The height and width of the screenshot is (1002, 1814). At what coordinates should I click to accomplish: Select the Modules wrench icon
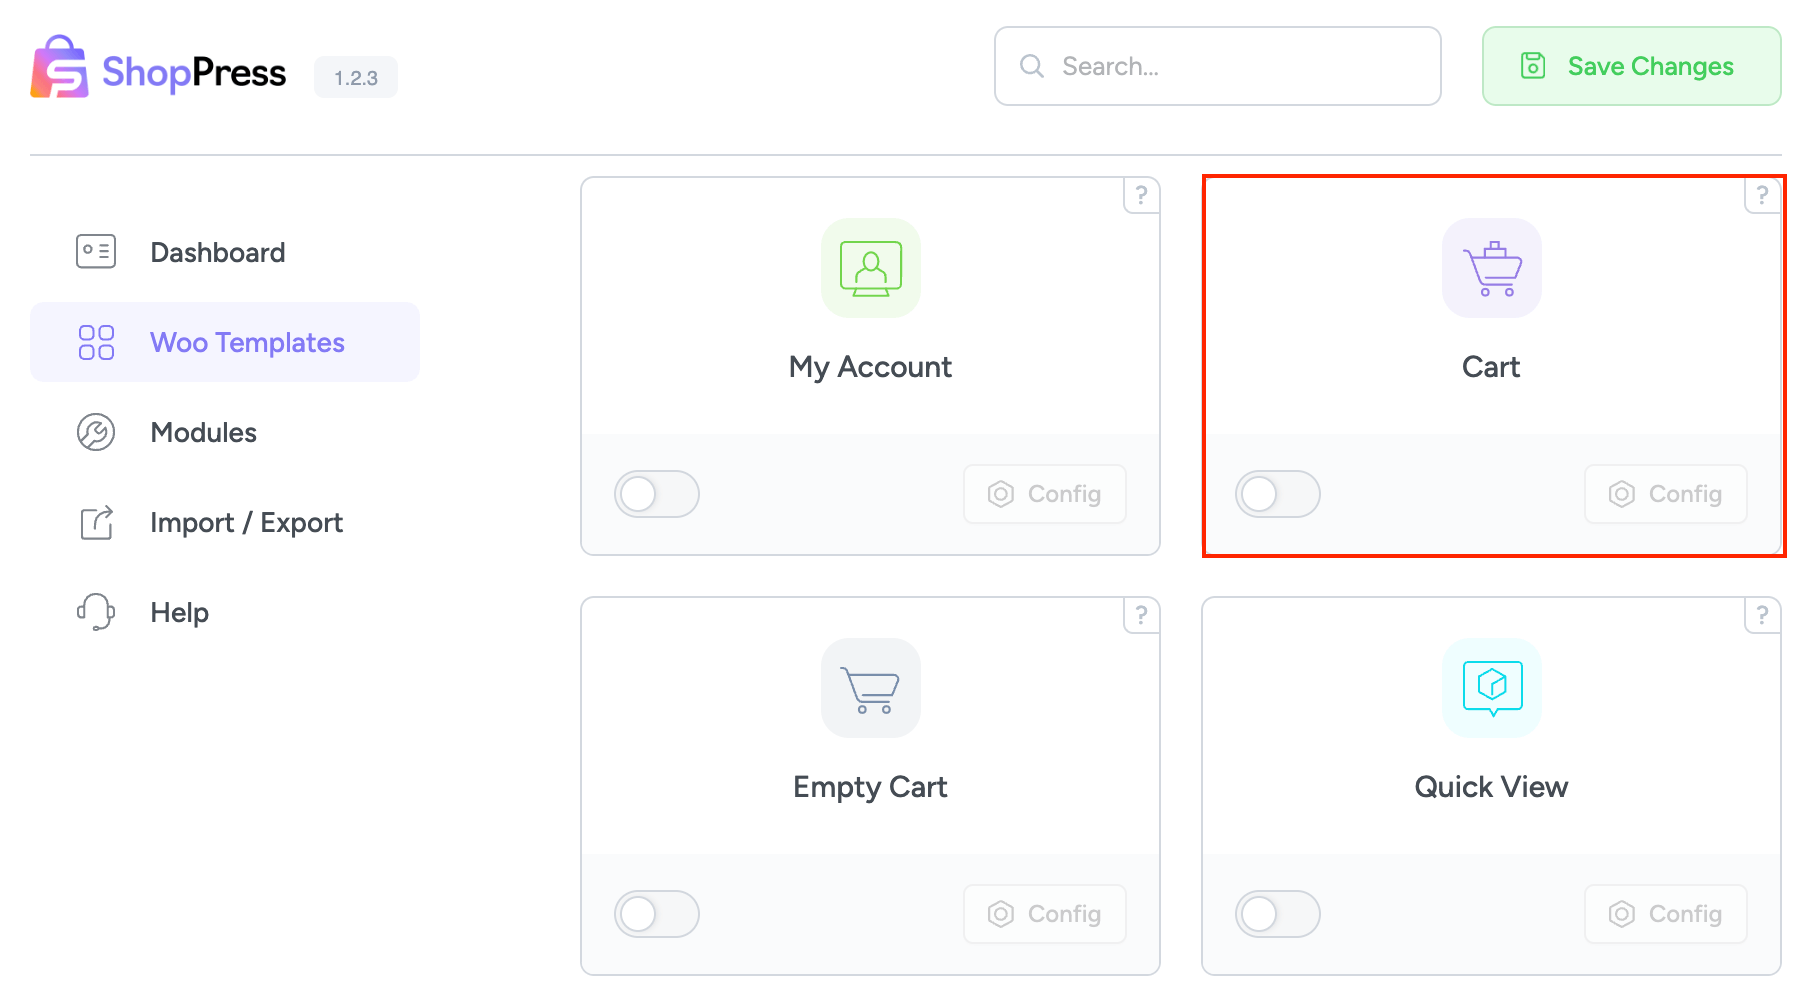point(96,432)
